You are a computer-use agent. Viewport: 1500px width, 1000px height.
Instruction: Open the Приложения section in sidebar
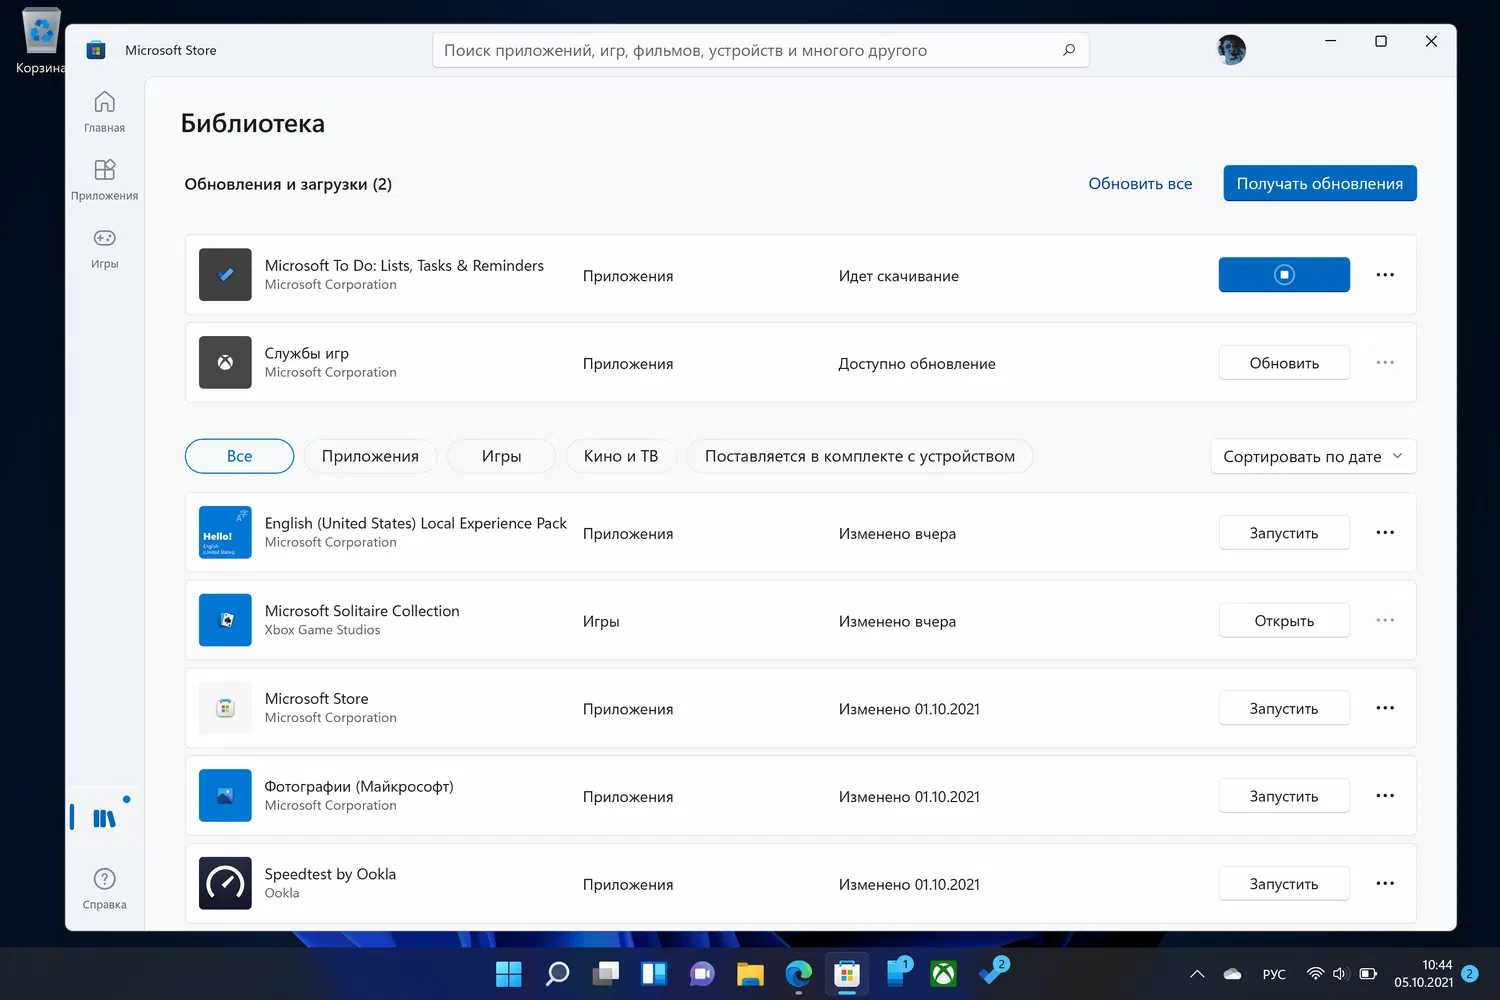click(x=105, y=180)
